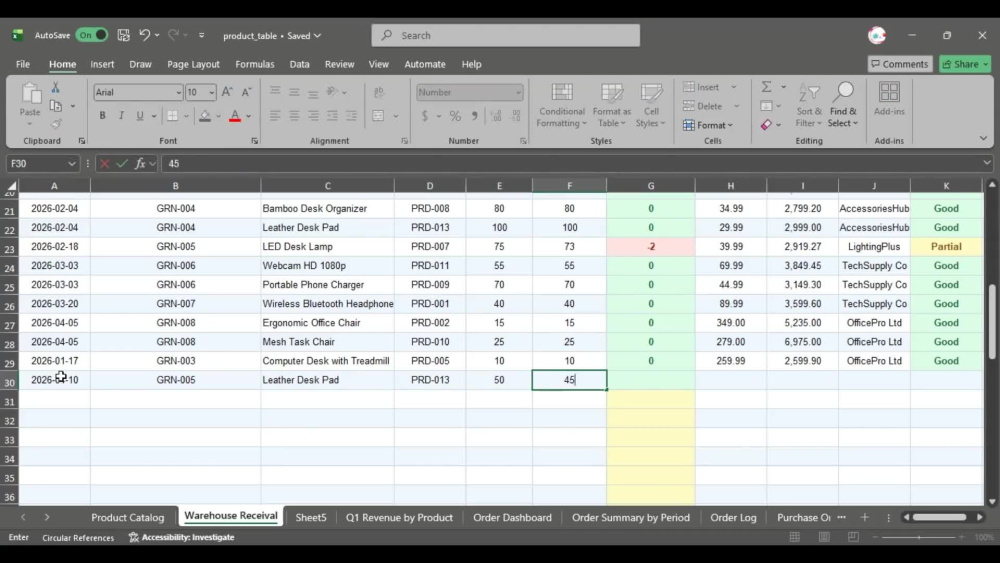Apply the red Font Color button

(x=235, y=115)
